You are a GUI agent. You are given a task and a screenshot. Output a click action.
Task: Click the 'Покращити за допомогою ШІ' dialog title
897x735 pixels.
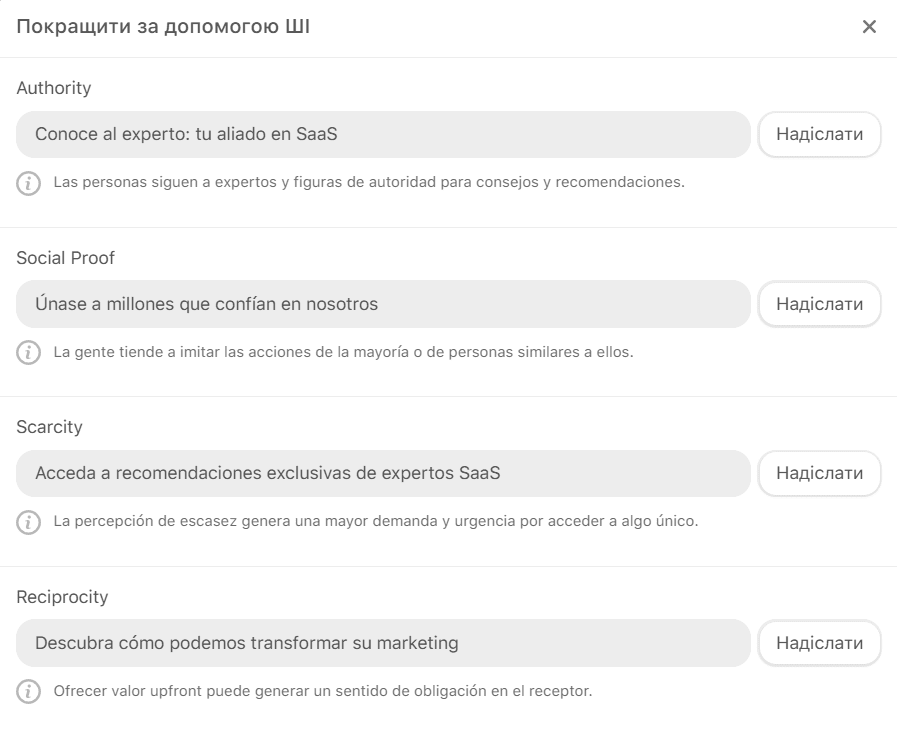click(163, 27)
